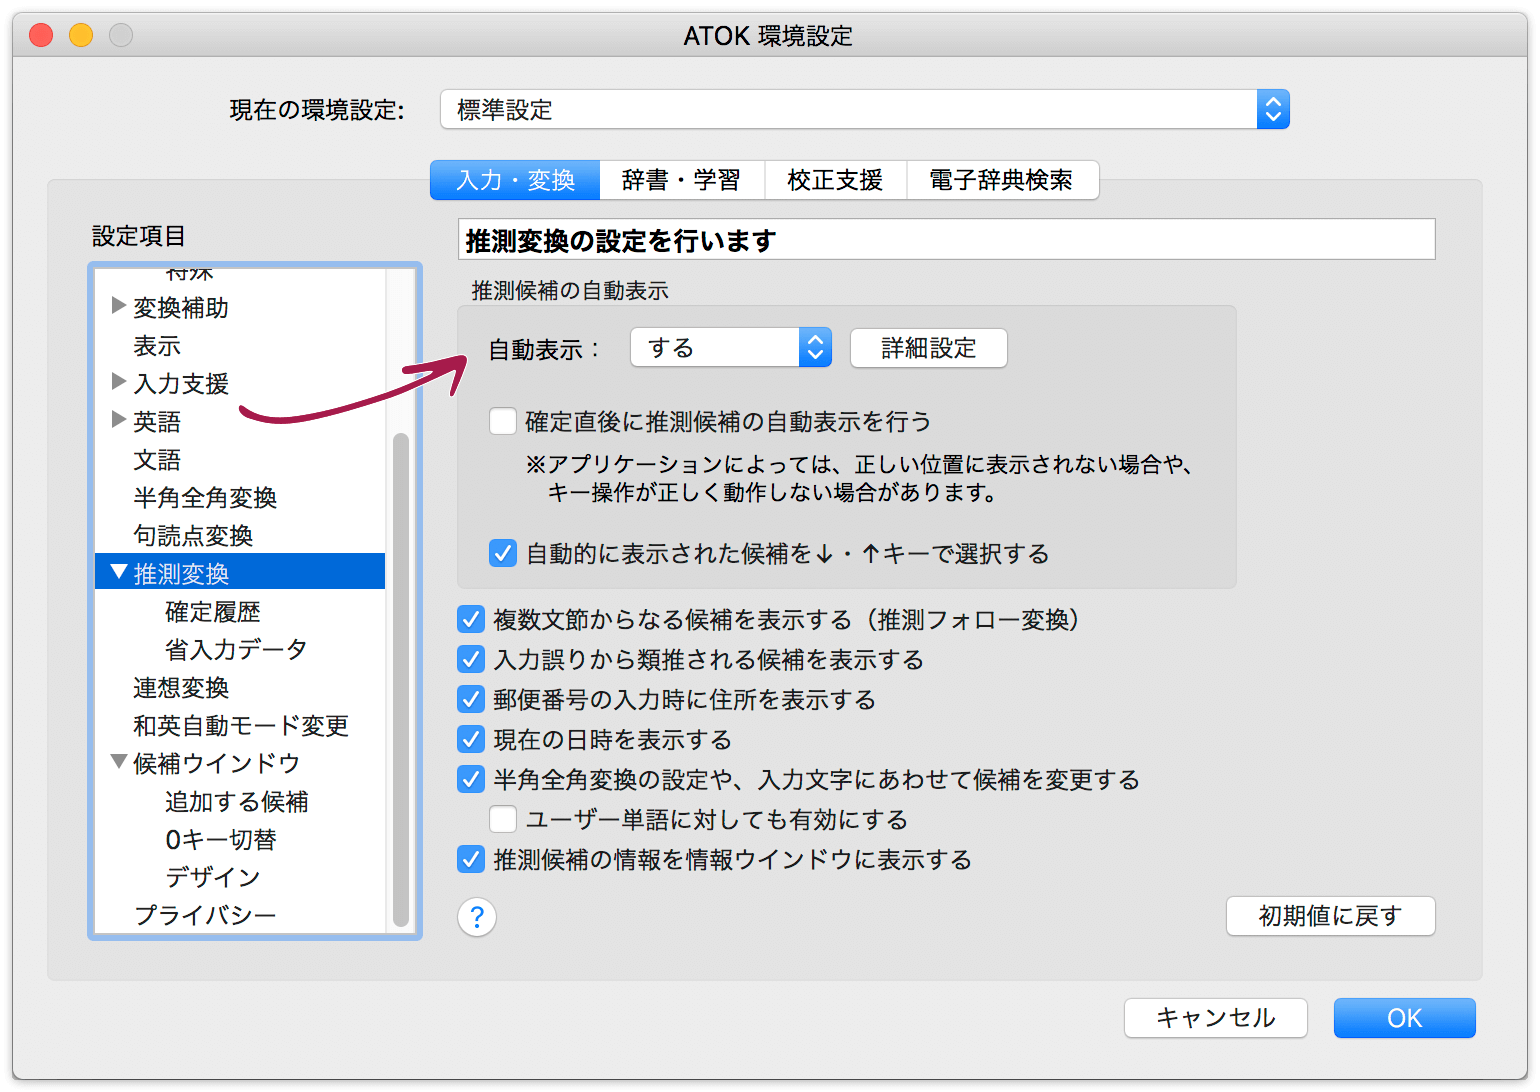1540x1092 pixels.
Task: Select 追加する候補 under 候補ウインドウ
Action: (x=237, y=802)
